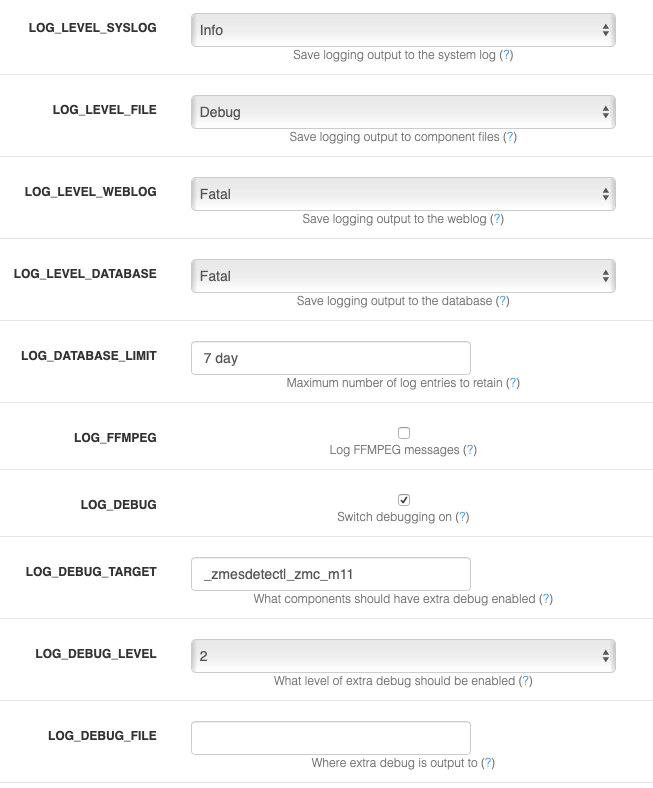Click the LOG_DEBUG_TARGET text field
Screen dimensions: 653x788
(331, 574)
